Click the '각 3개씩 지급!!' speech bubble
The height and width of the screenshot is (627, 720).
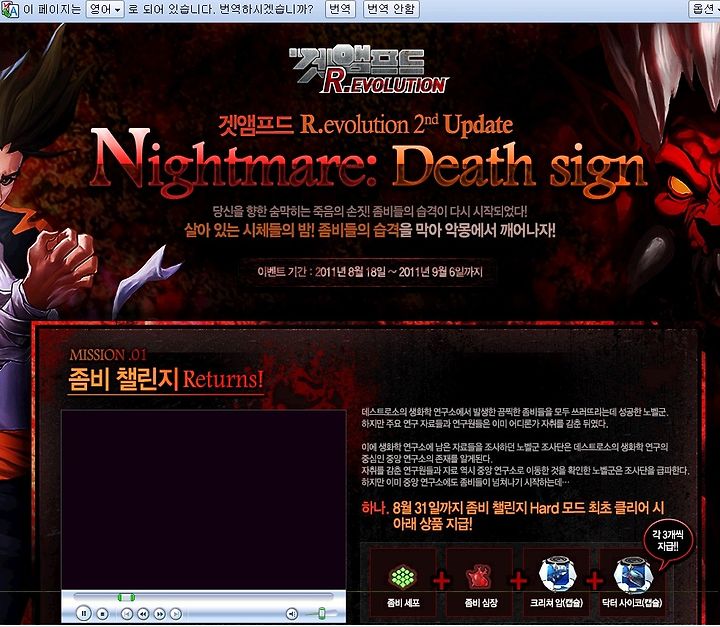tap(667, 540)
